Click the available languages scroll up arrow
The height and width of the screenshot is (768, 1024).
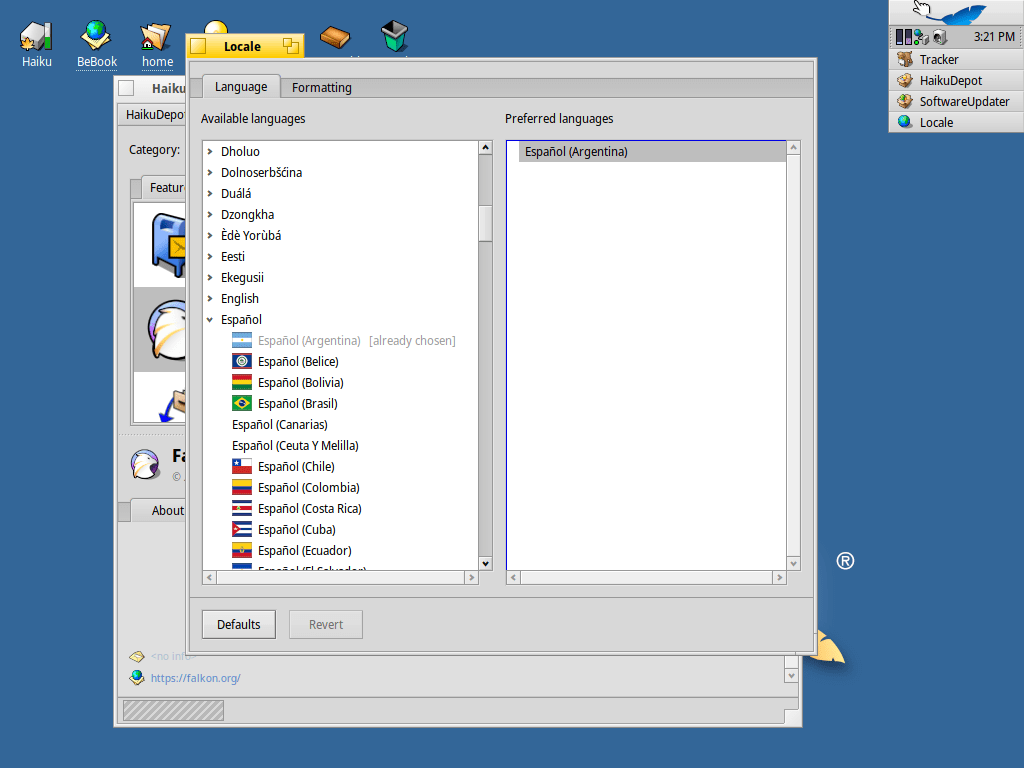pos(485,148)
